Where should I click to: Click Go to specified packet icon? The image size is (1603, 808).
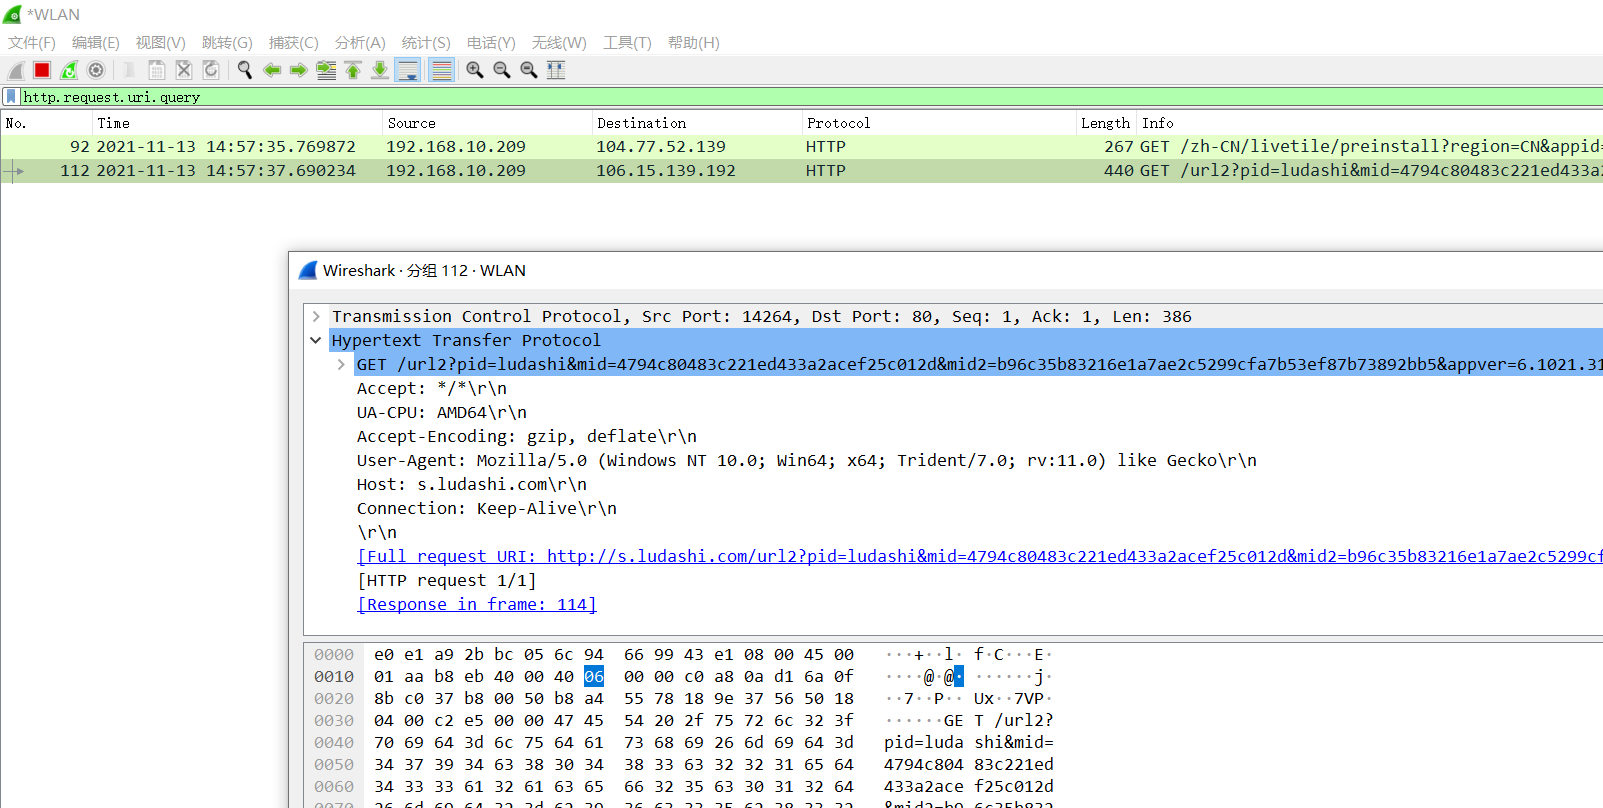326,70
